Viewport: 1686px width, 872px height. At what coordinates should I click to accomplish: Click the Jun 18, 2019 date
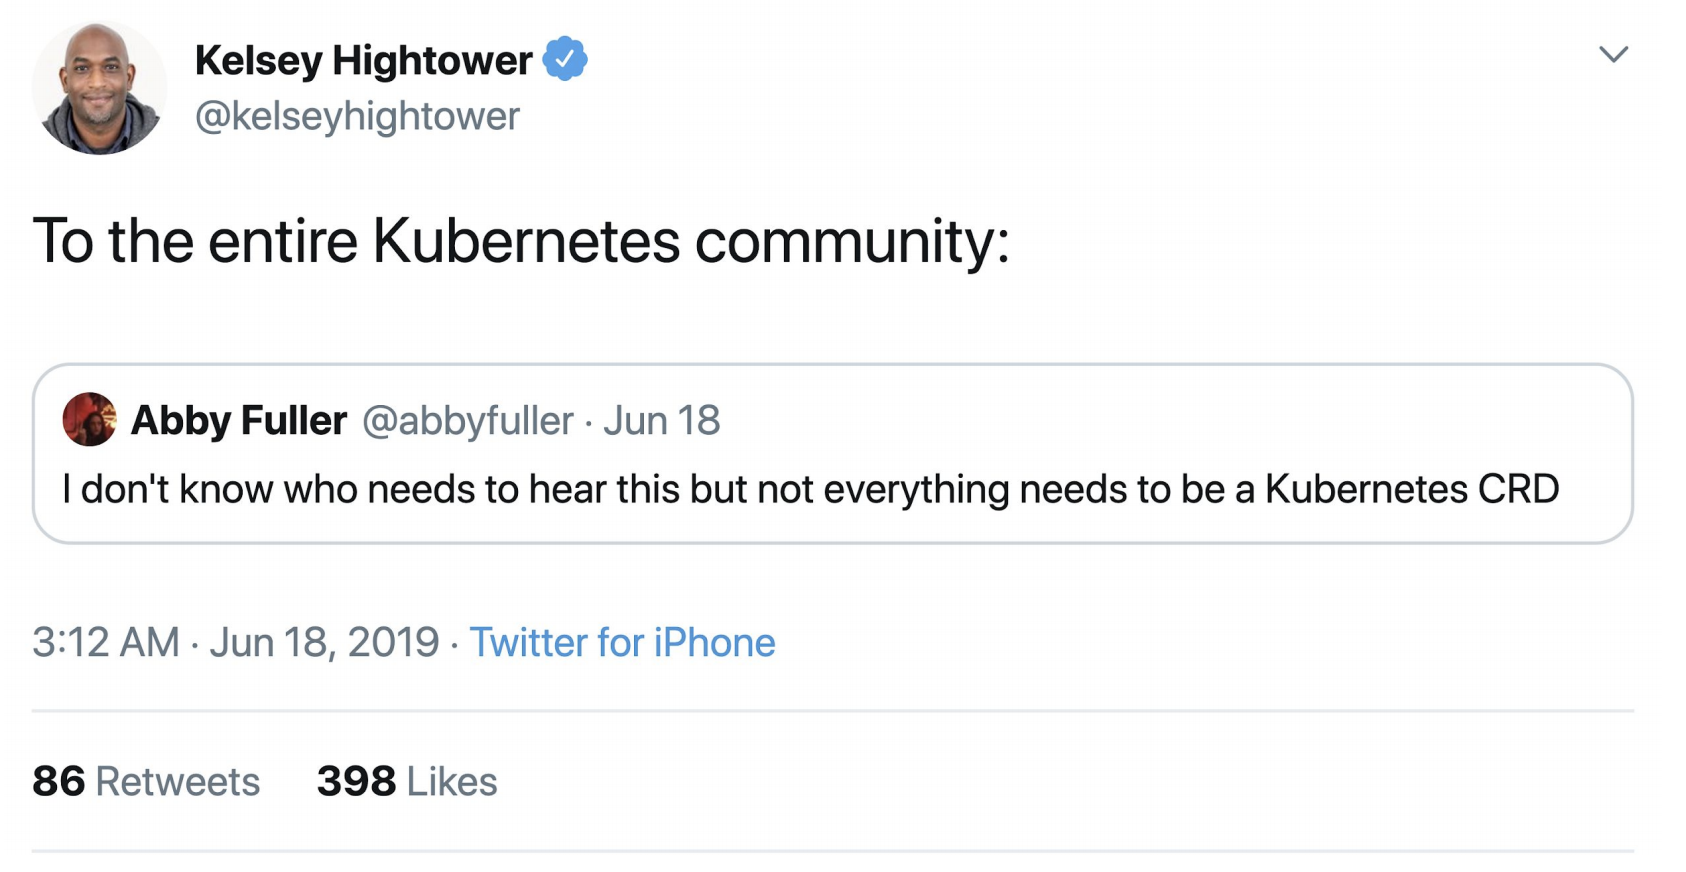pos(324,642)
